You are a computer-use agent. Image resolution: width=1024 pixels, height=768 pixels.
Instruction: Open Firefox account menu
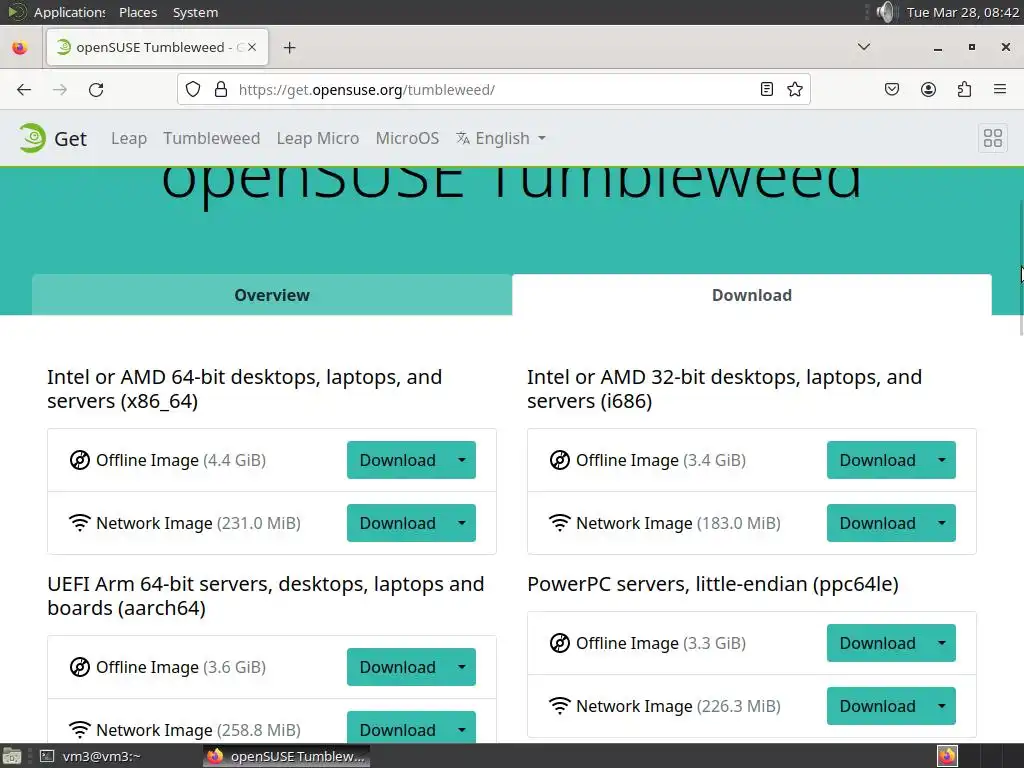pyautogui.click(x=928, y=89)
